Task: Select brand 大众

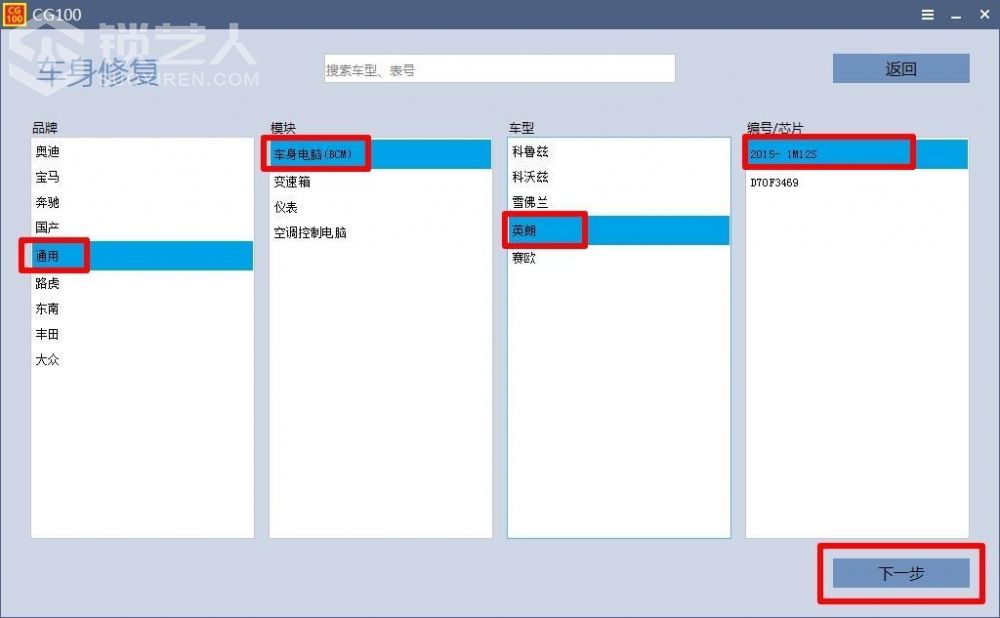Action: pos(142,360)
